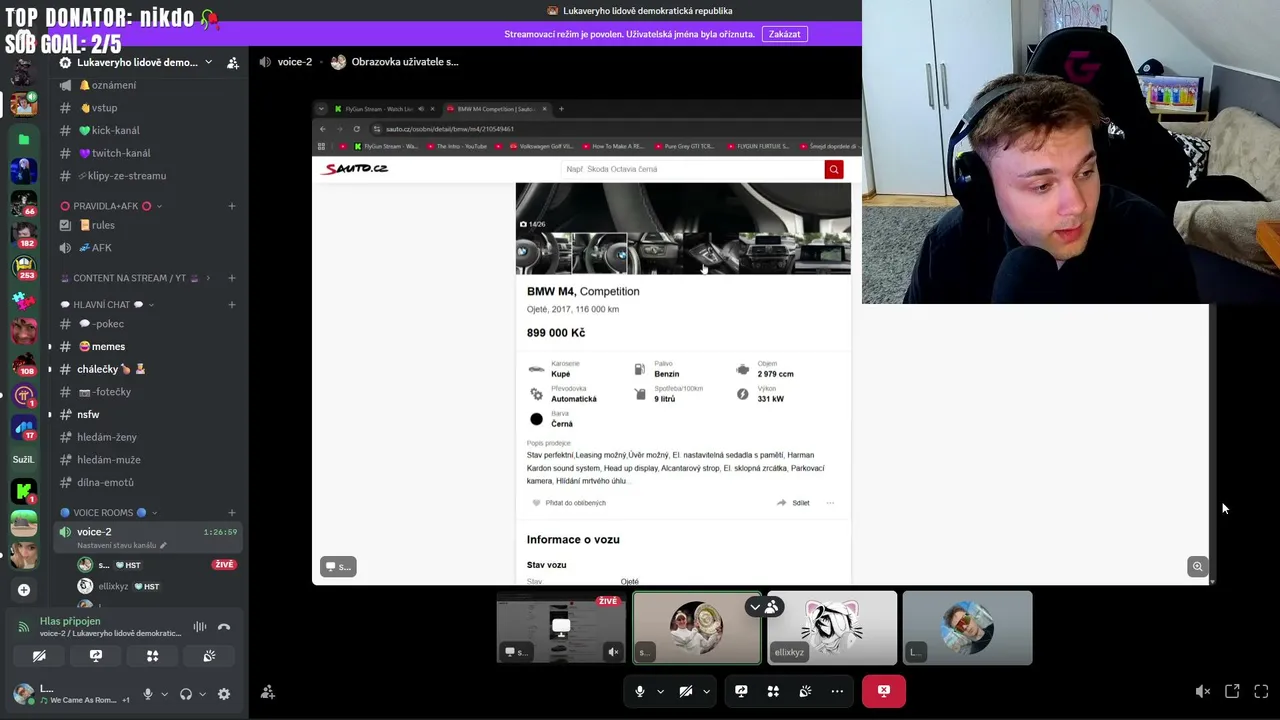1280x720 pixels.
Task: Open activities from the voice panel
Action: (x=152, y=656)
